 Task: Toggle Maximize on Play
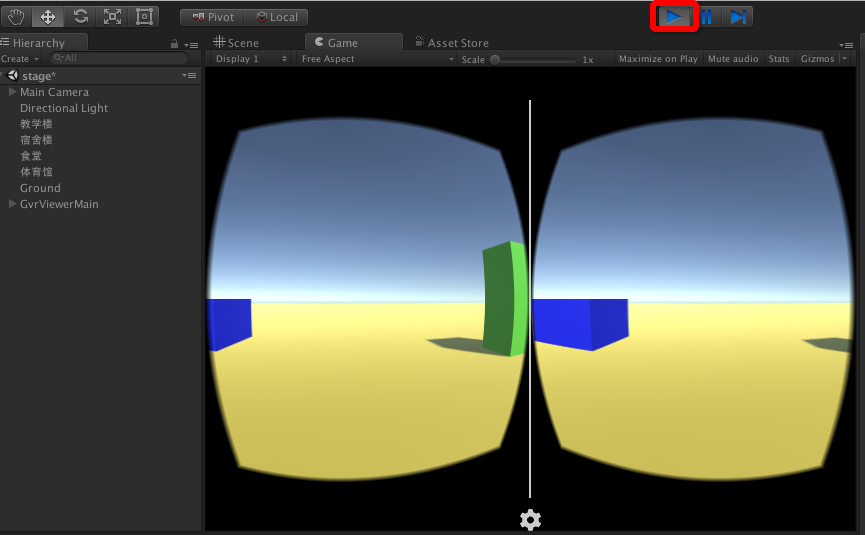[x=658, y=58]
